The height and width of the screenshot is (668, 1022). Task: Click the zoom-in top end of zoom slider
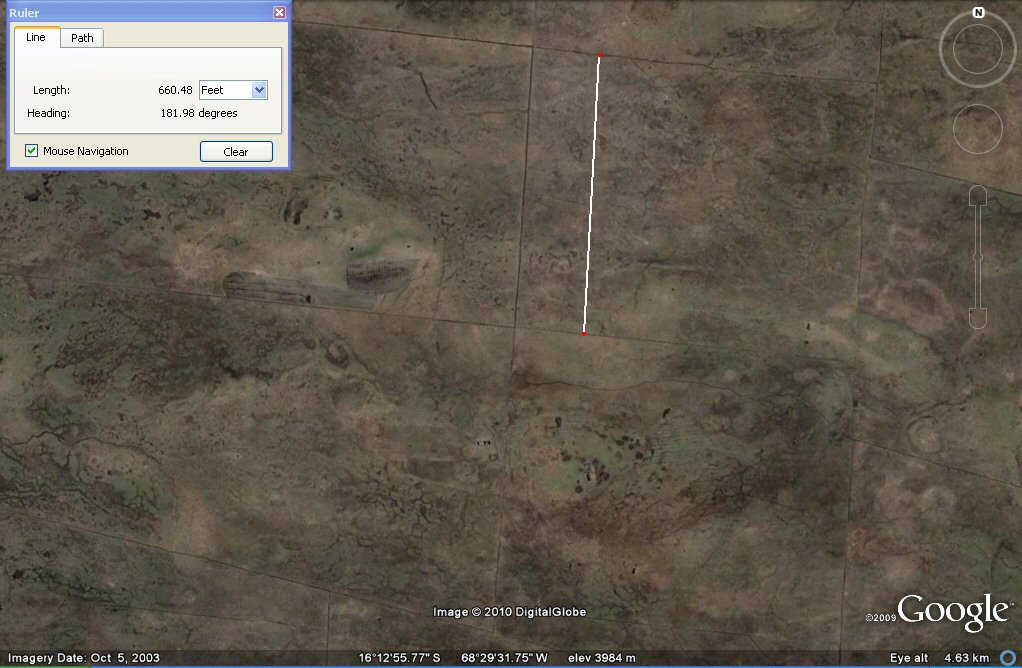point(978,195)
